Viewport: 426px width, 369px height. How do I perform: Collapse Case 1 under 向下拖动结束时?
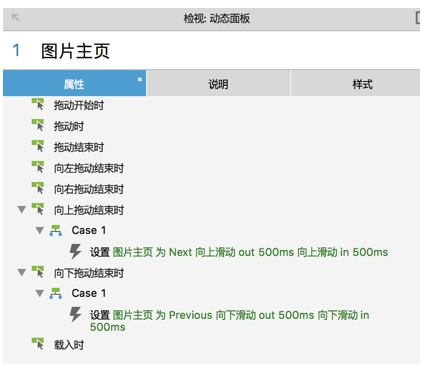40,293
